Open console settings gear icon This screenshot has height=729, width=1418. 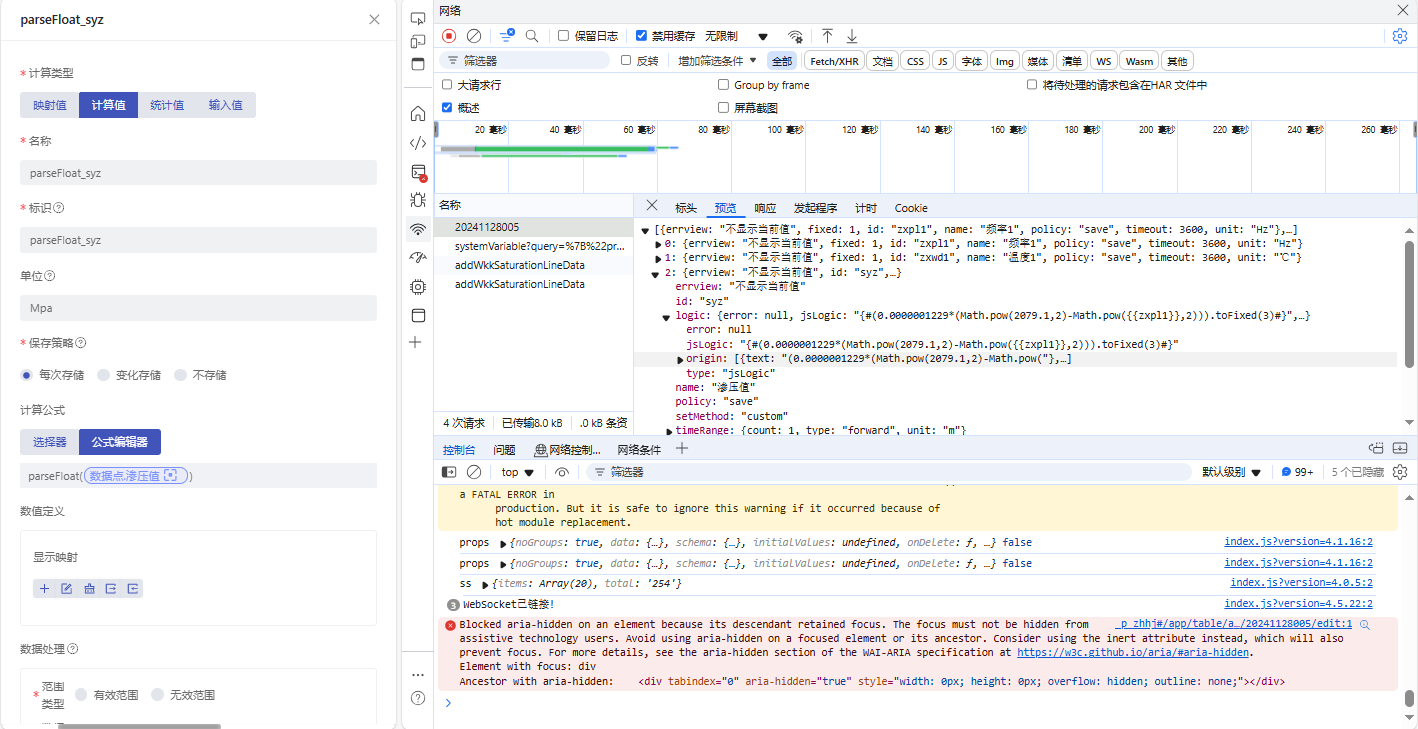pos(1400,472)
